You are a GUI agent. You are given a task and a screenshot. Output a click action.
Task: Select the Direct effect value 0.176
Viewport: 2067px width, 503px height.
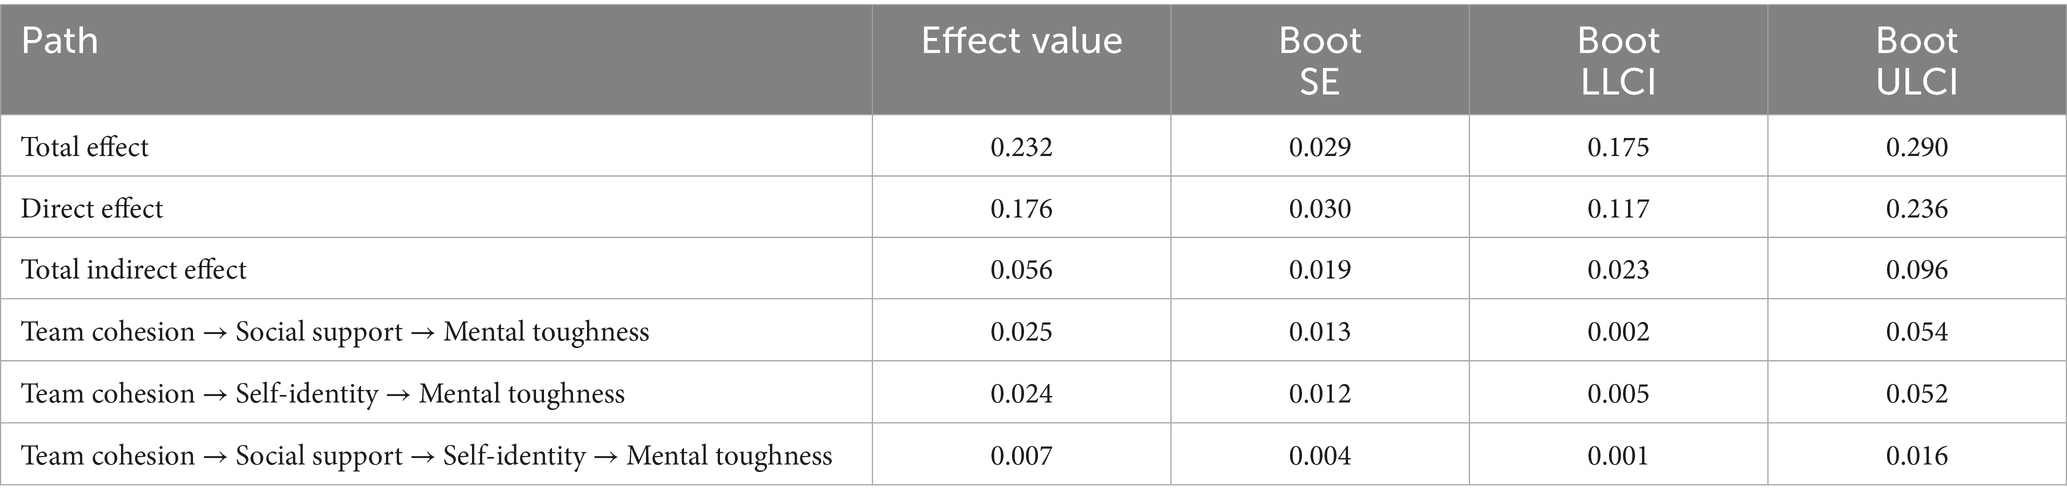pos(1021,209)
